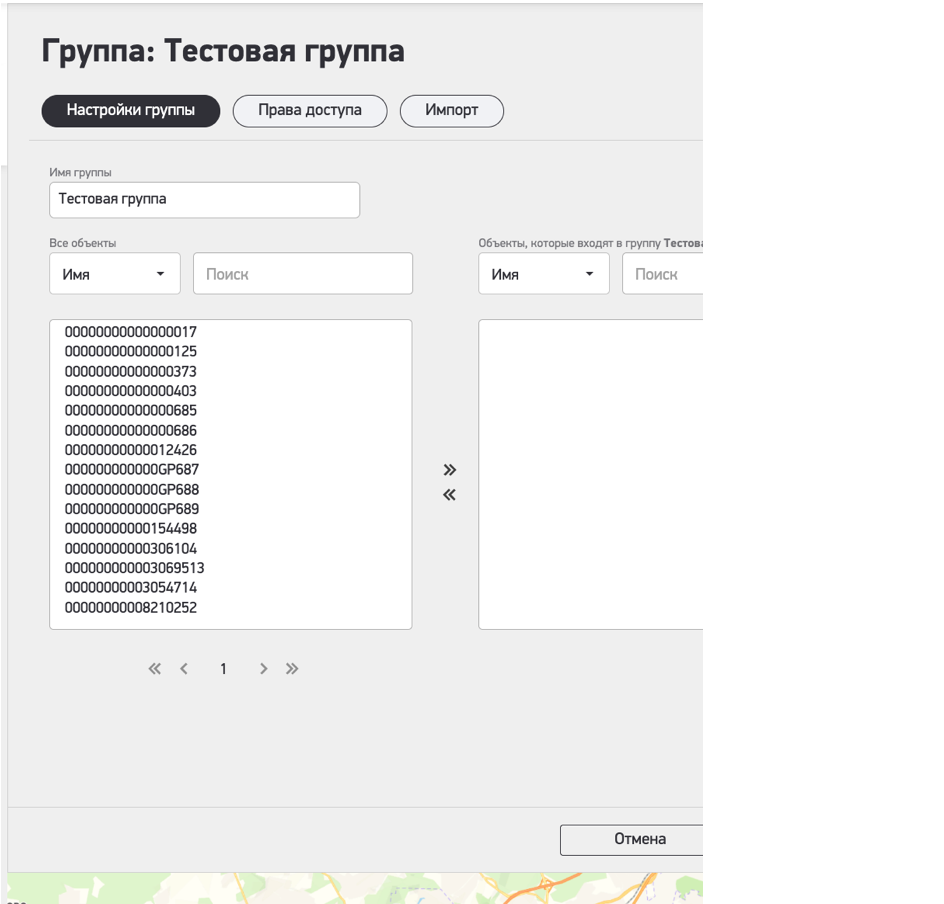
Task: Switch to the Настройки группы tab
Action: click(x=131, y=111)
